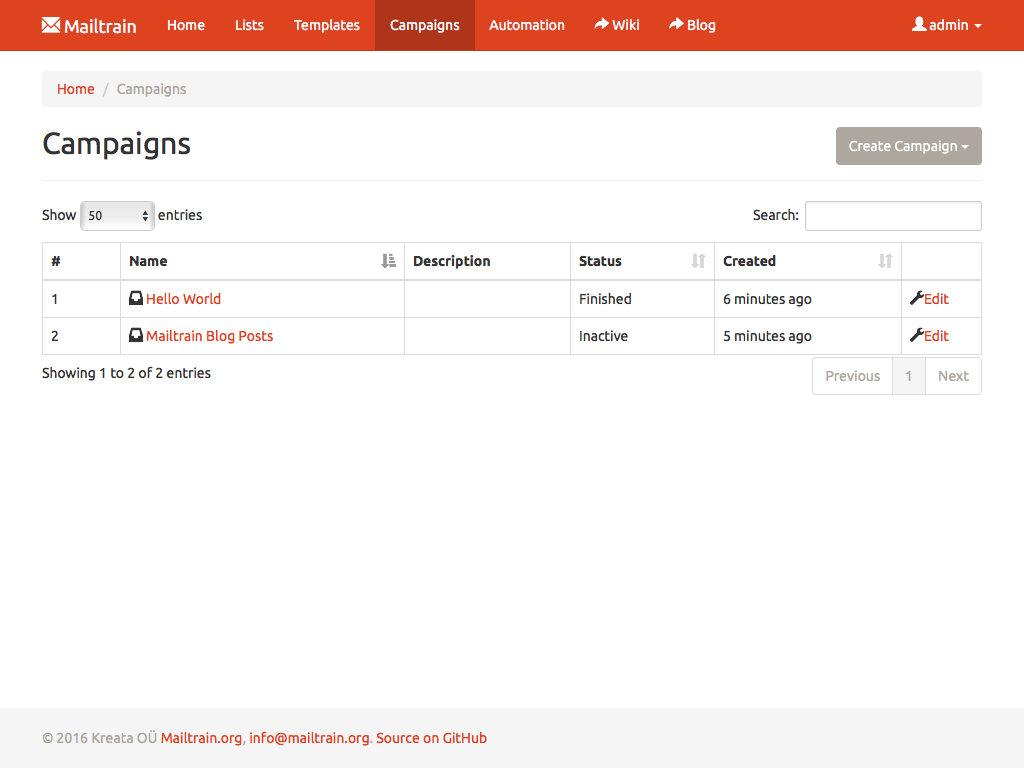Sort by Created using its sort arrows
Image resolution: width=1024 pixels, height=768 pixels.
[x=885, y=261]
